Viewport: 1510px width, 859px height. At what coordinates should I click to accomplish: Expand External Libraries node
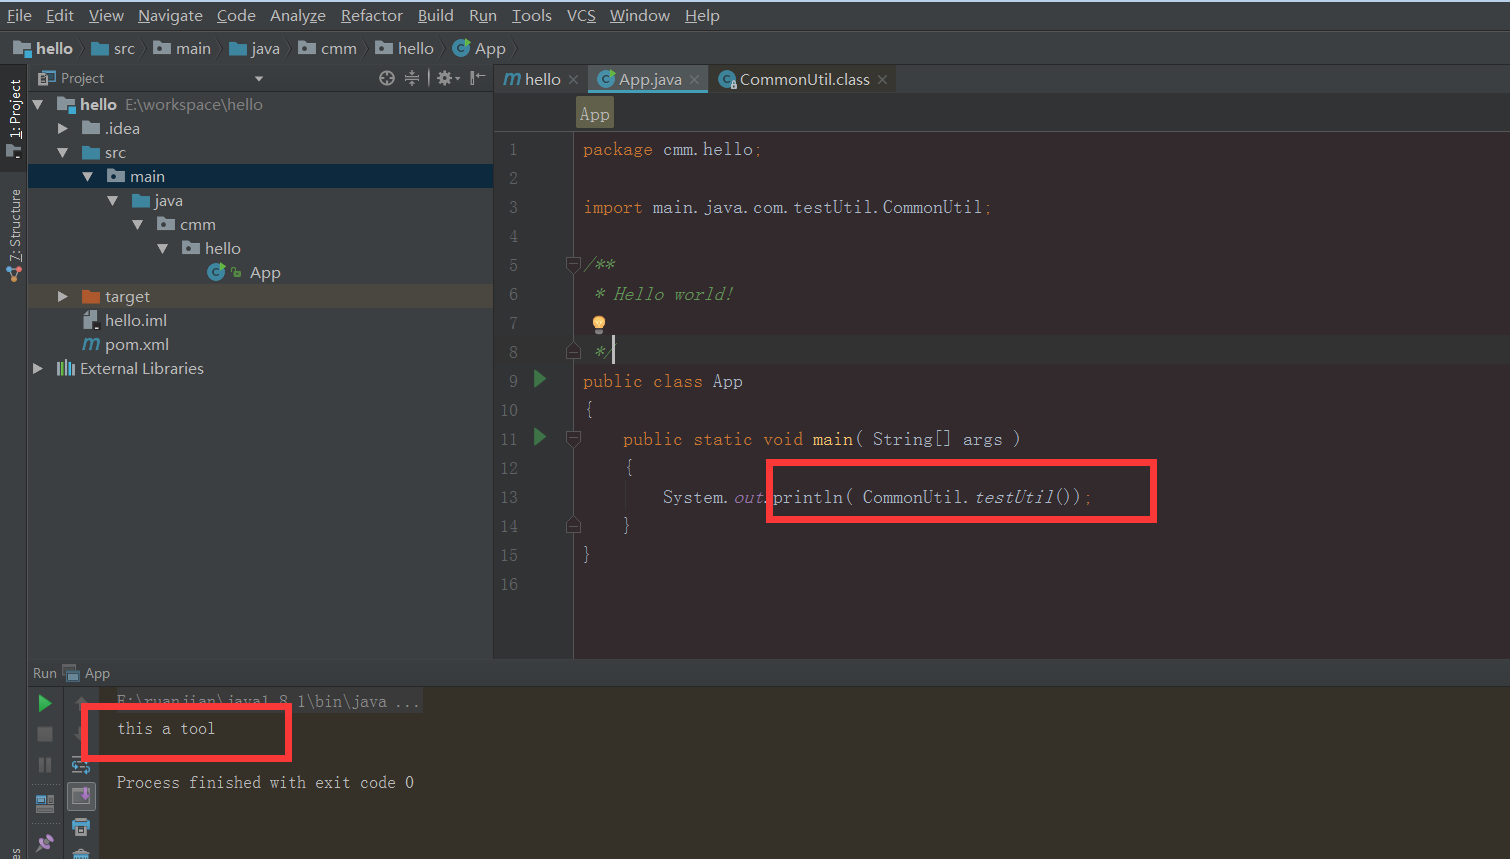[38, 368]
